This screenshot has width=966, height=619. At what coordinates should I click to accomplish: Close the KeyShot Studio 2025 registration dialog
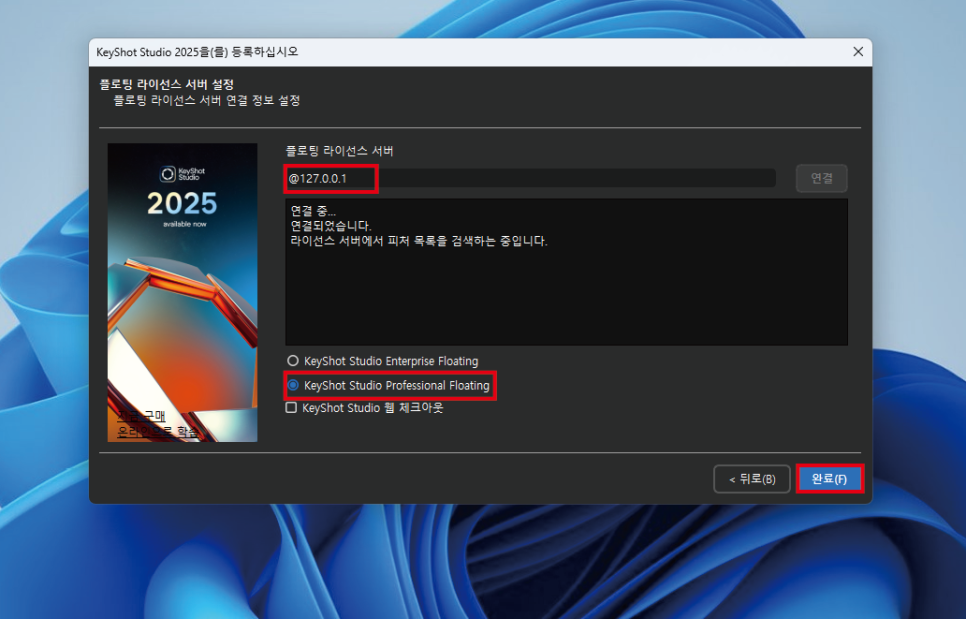click(858, 52)
